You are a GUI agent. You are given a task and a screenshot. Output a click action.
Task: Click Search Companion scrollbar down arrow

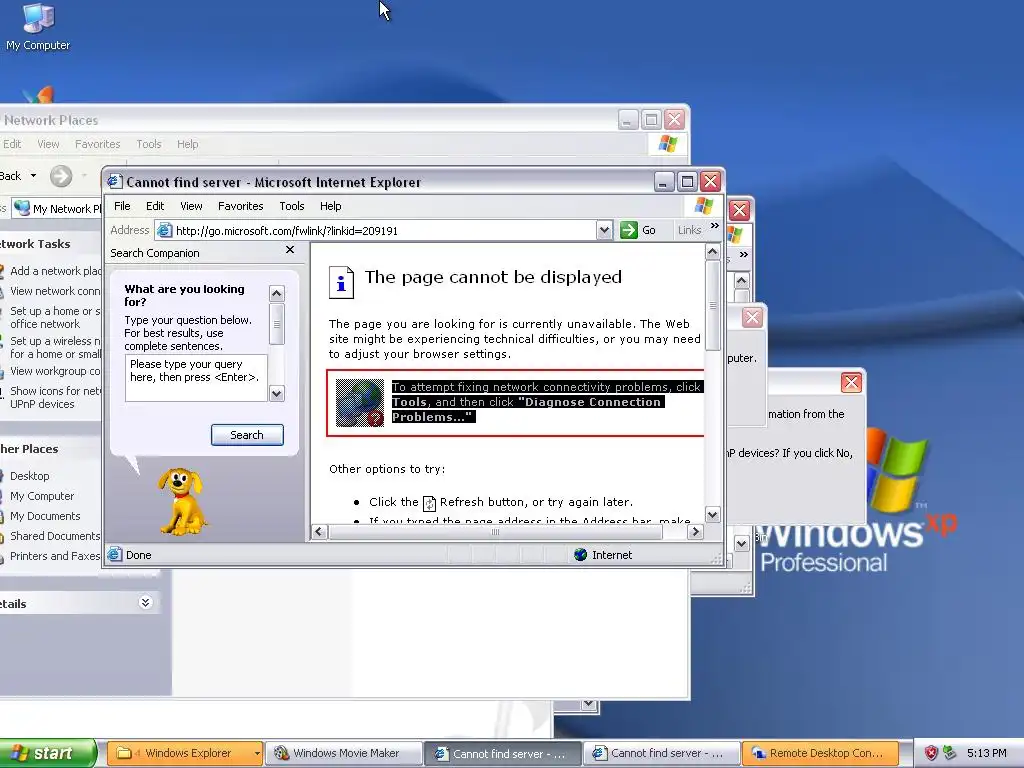click(277, 393)
